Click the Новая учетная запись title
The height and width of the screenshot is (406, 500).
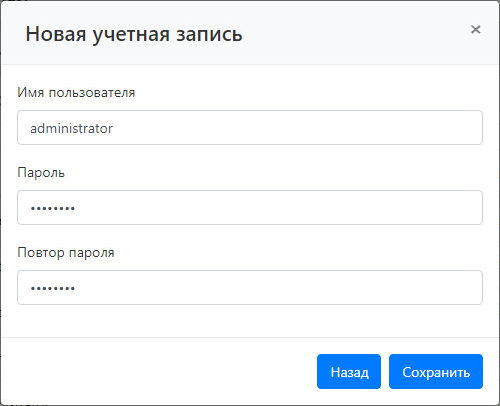coord(134,34)
